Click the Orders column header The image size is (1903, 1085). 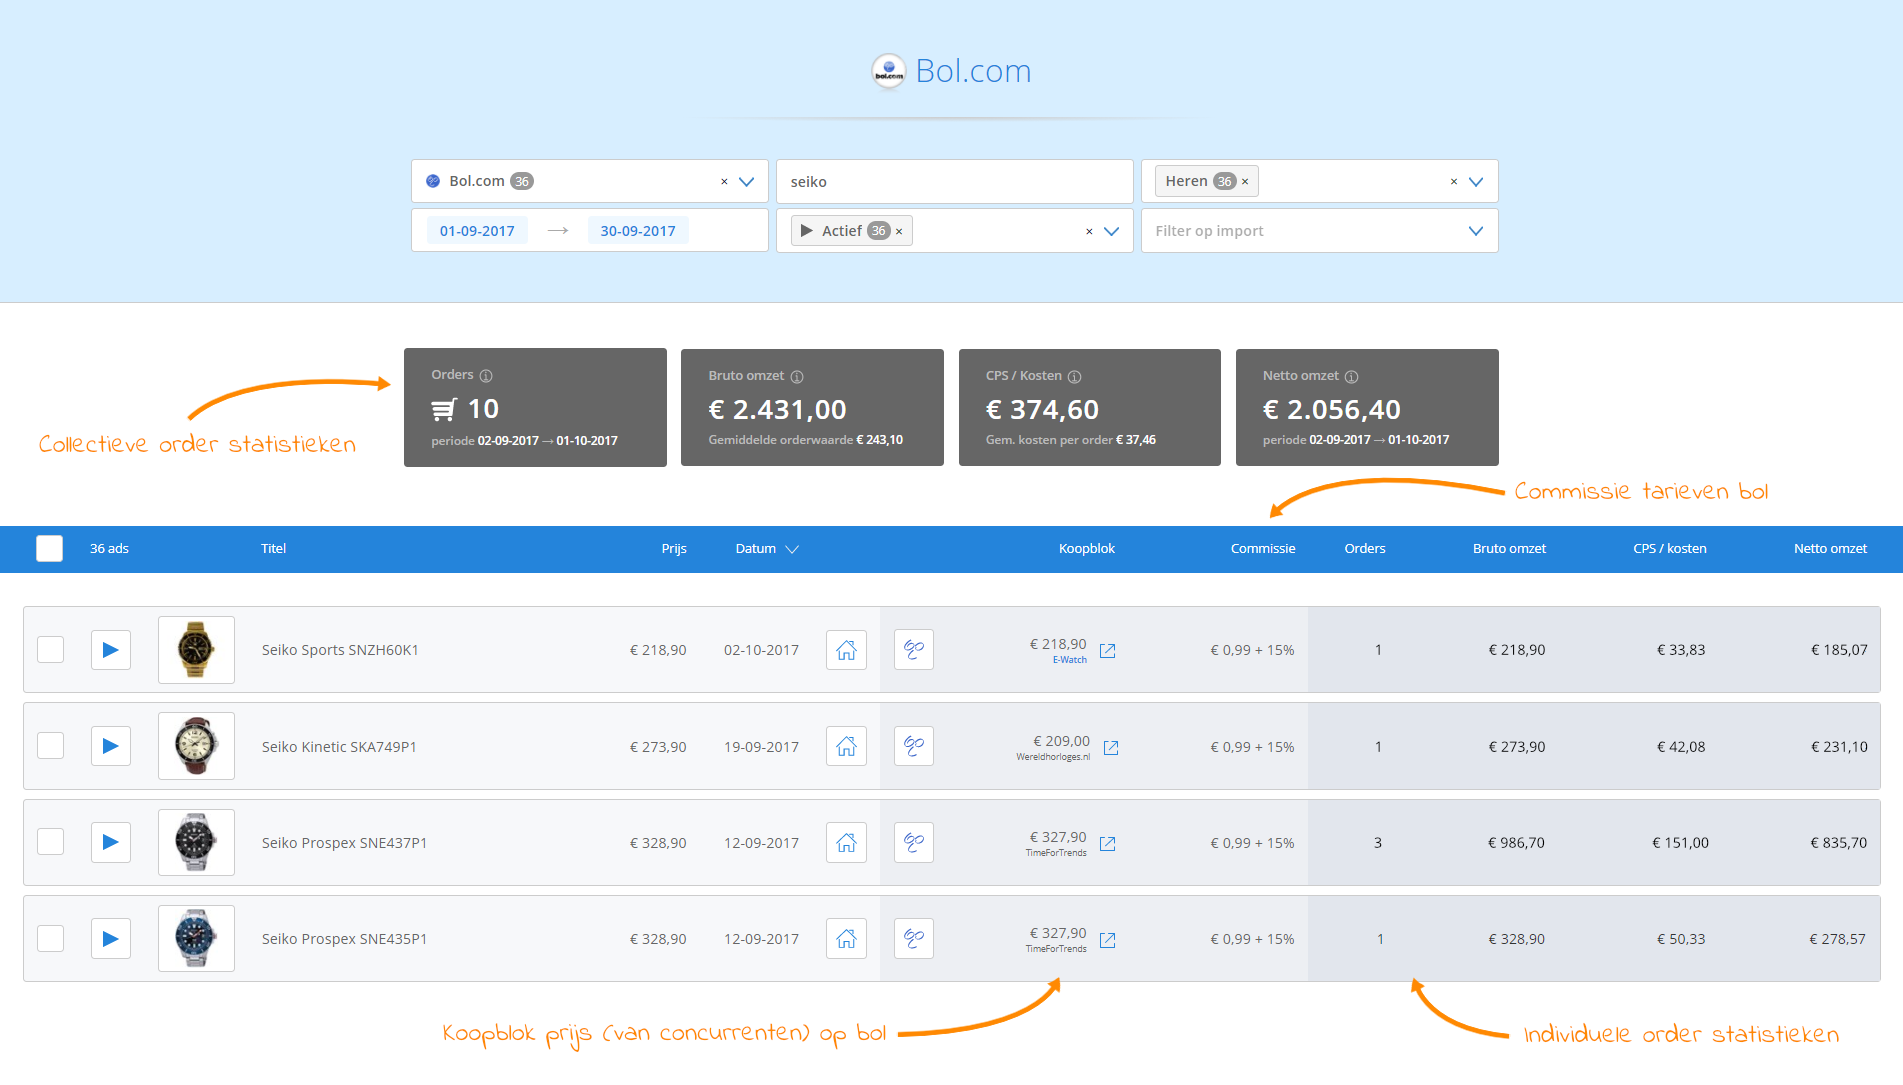(1365, 548)
